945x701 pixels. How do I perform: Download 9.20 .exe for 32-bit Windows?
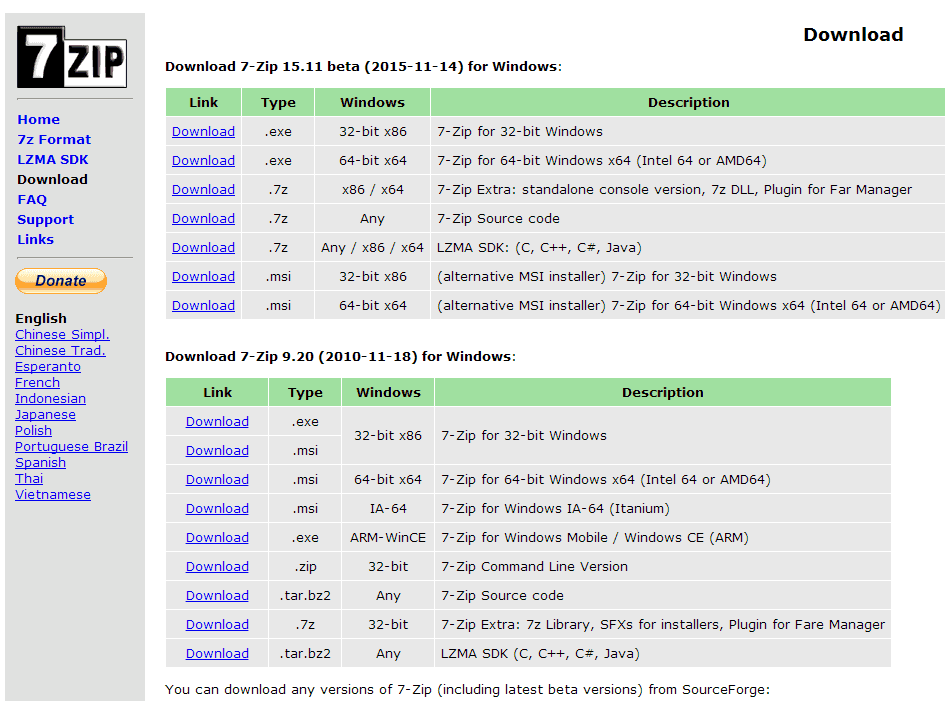[218, 421]
